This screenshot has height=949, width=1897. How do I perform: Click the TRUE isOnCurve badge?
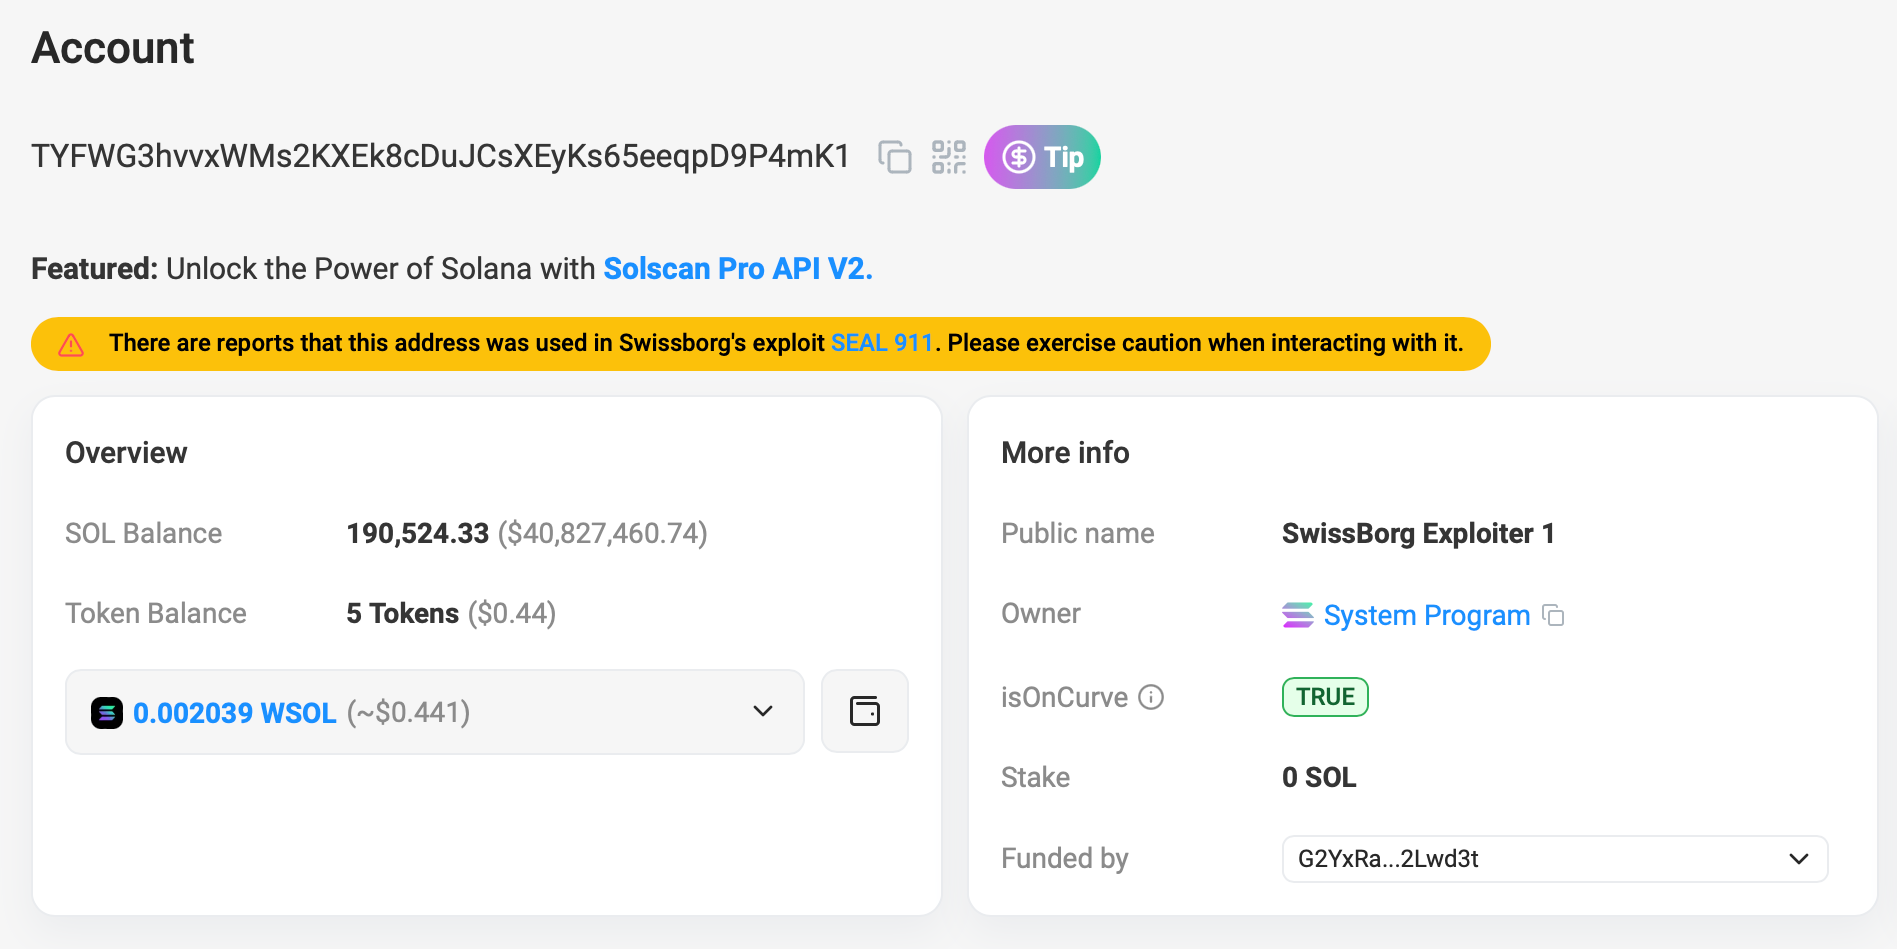tap(1324, 697)
